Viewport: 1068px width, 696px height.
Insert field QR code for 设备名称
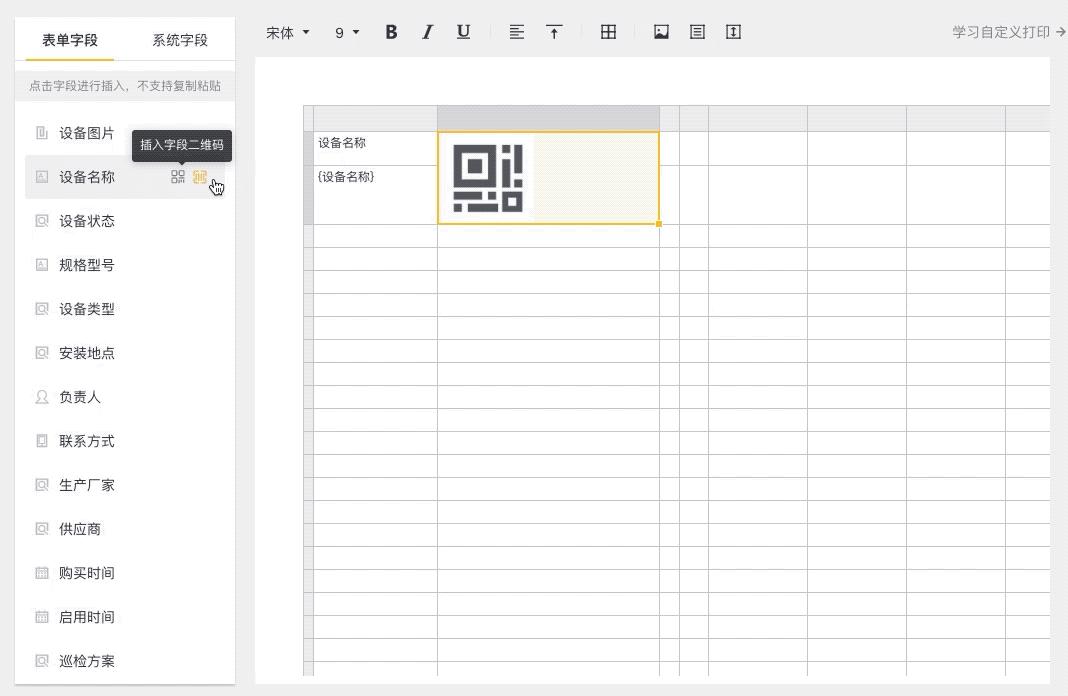pyautogui.click(x=200, y=177)
